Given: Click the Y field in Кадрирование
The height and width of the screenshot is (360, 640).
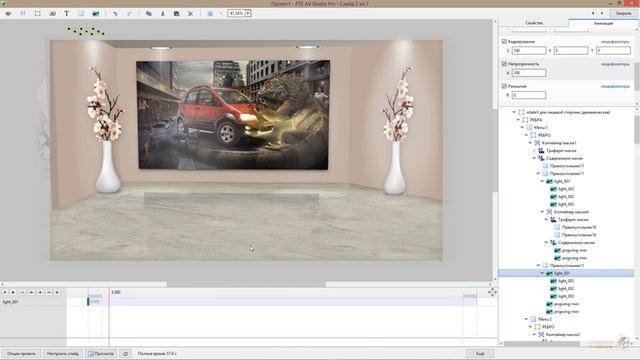Looking at the screenshot, I should pyautogui.click(x=613, y=51).
